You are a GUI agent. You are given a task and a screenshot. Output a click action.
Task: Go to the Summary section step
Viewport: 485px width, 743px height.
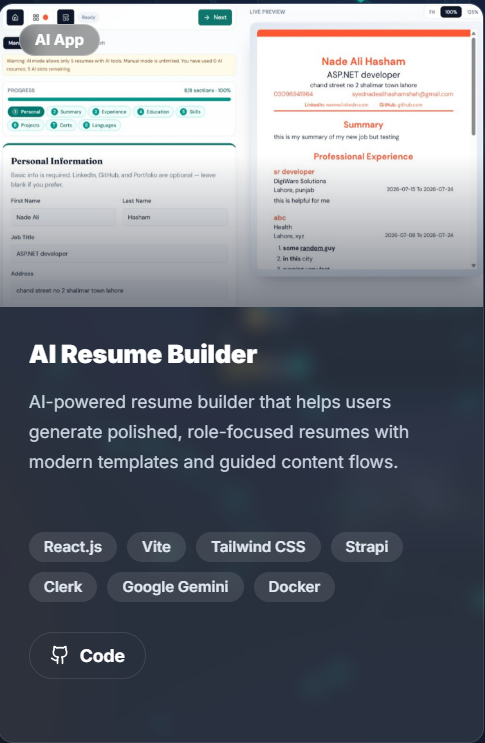click(x=66, y=112)
